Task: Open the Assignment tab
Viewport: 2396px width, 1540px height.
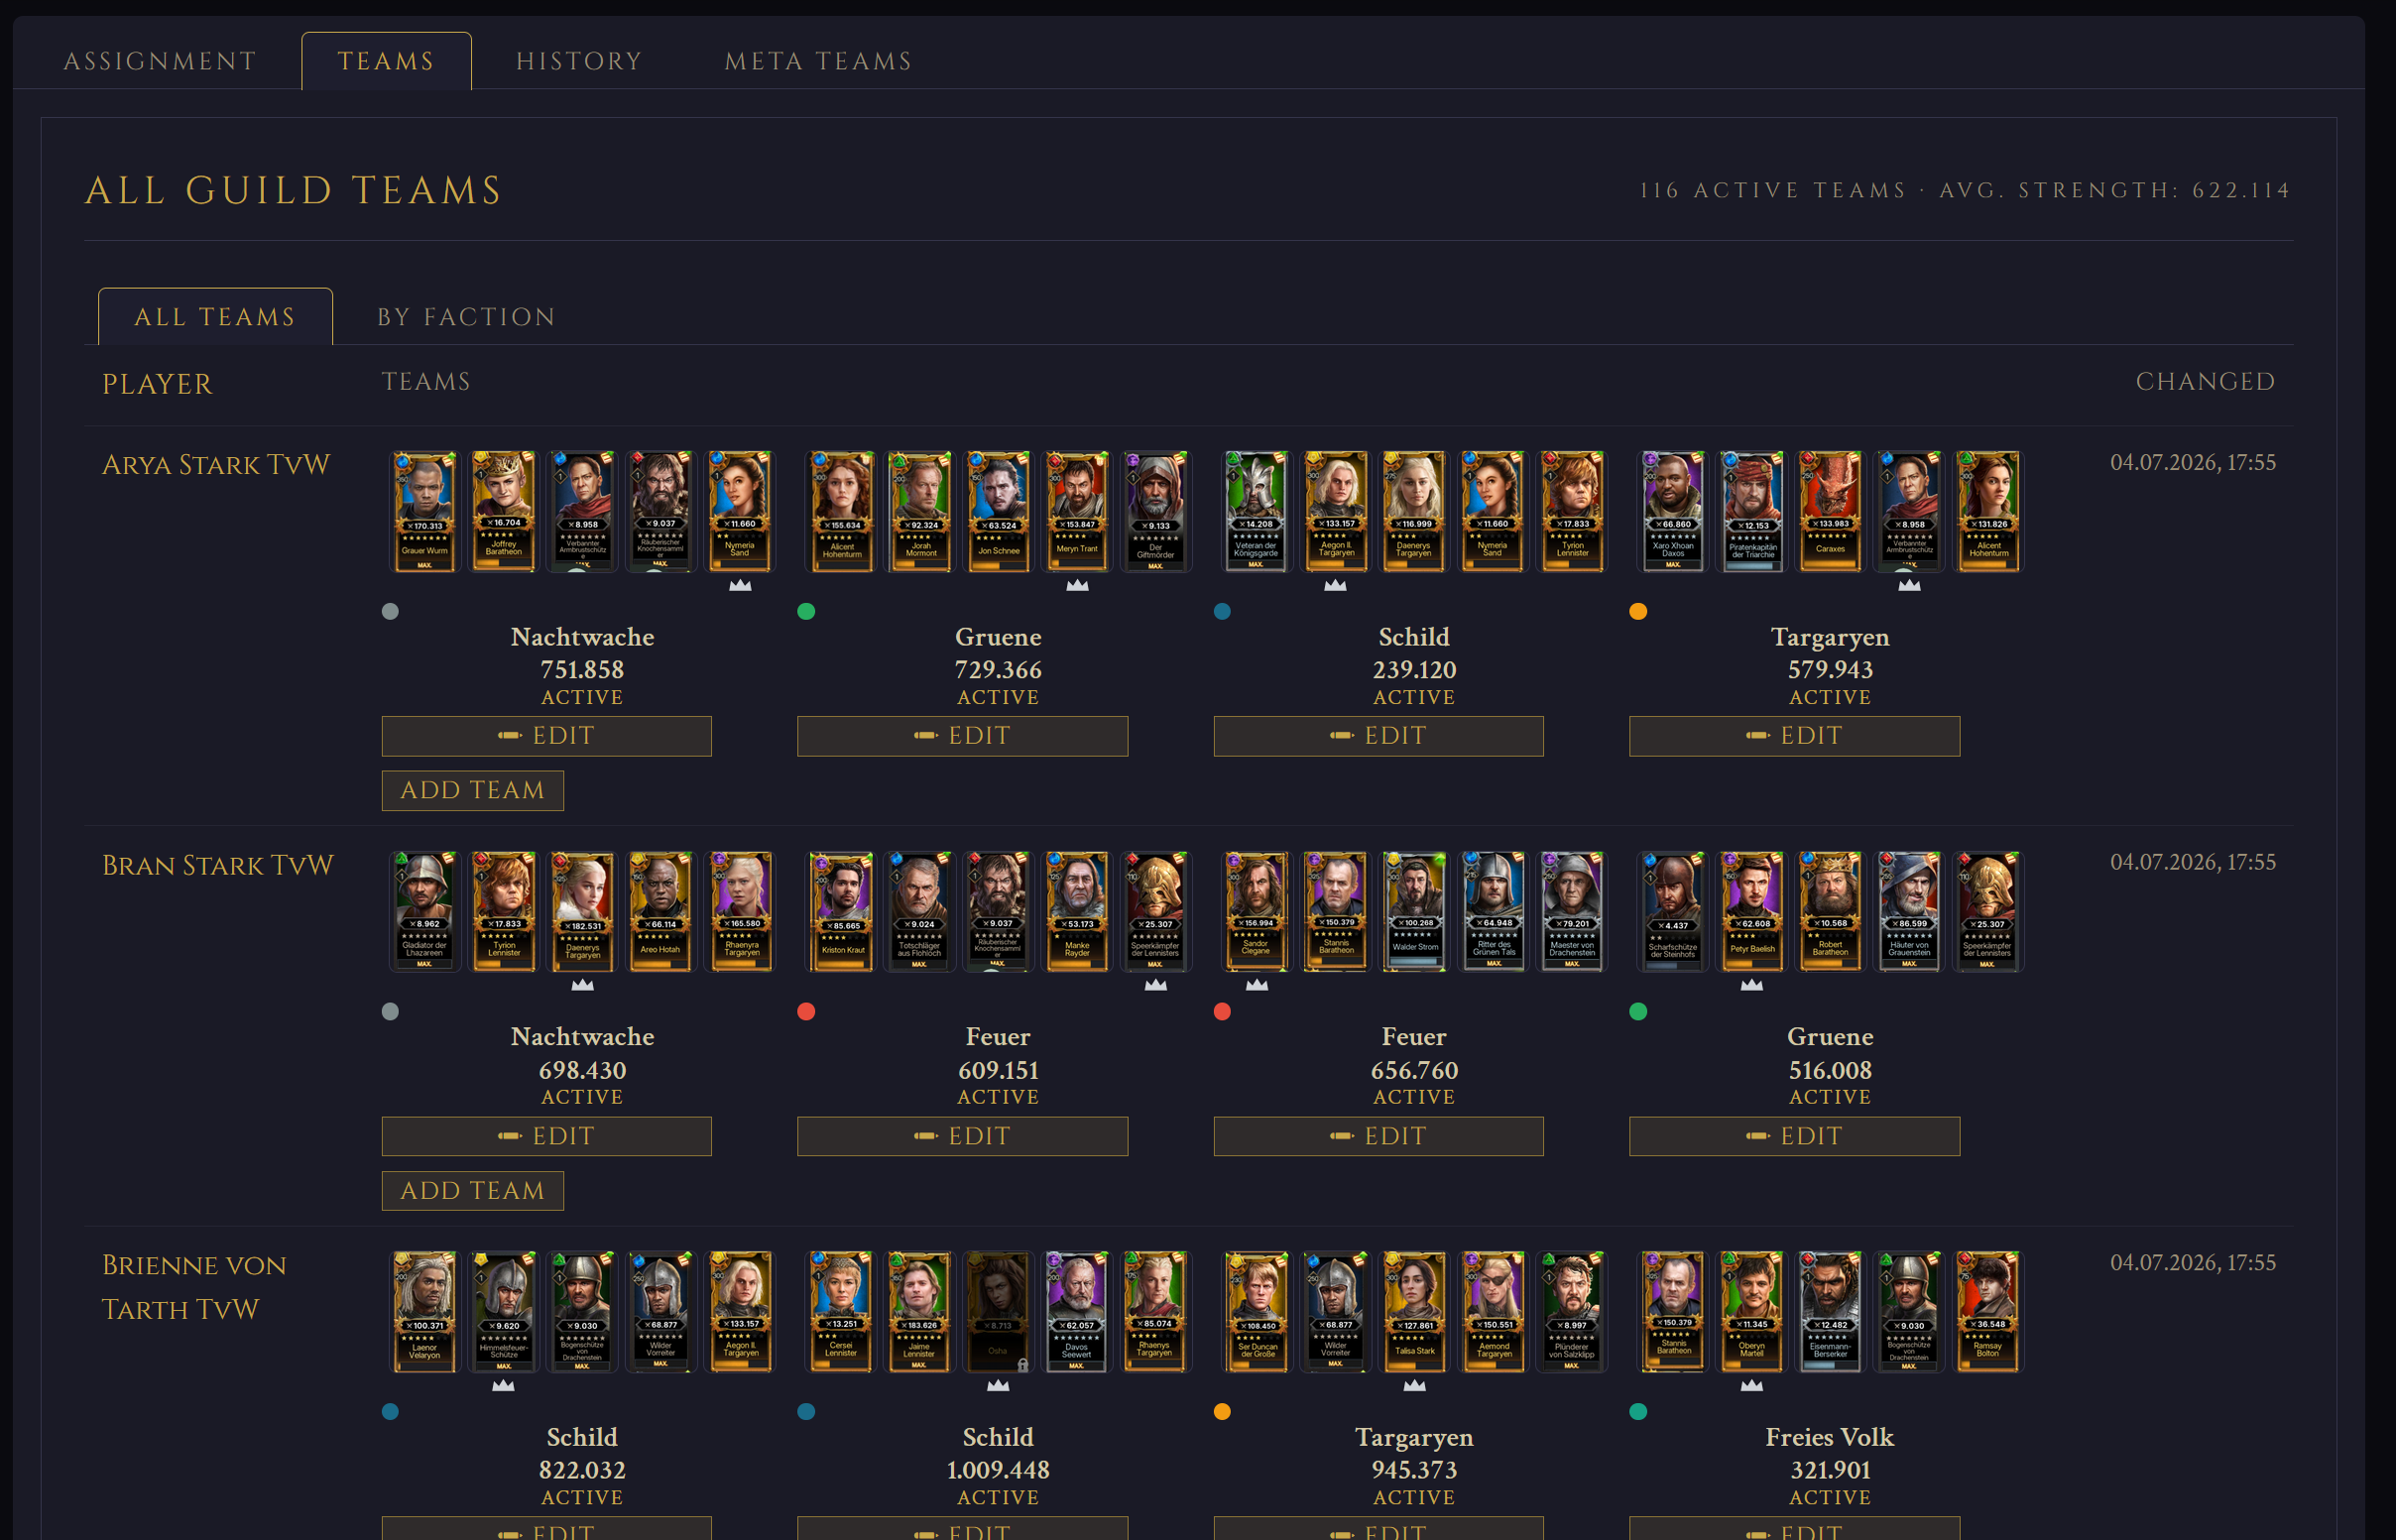Action: coord(160,61)
